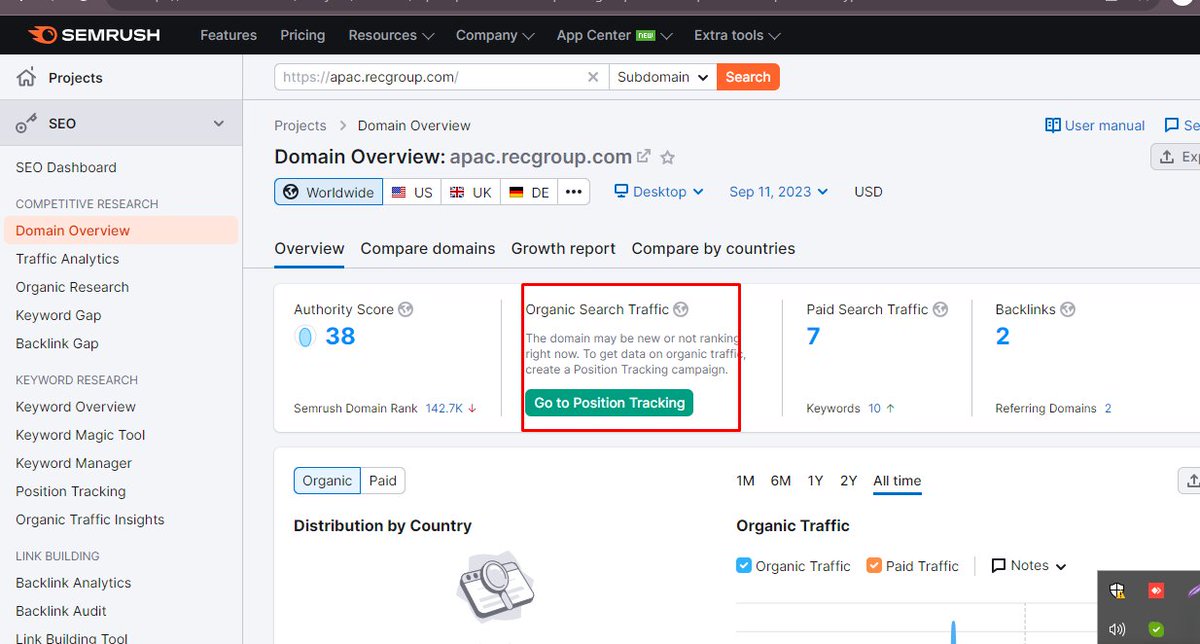This screenshot has height=644, width=1200.
Task: Open more countries ellipsis button
Action: point(573,192)
